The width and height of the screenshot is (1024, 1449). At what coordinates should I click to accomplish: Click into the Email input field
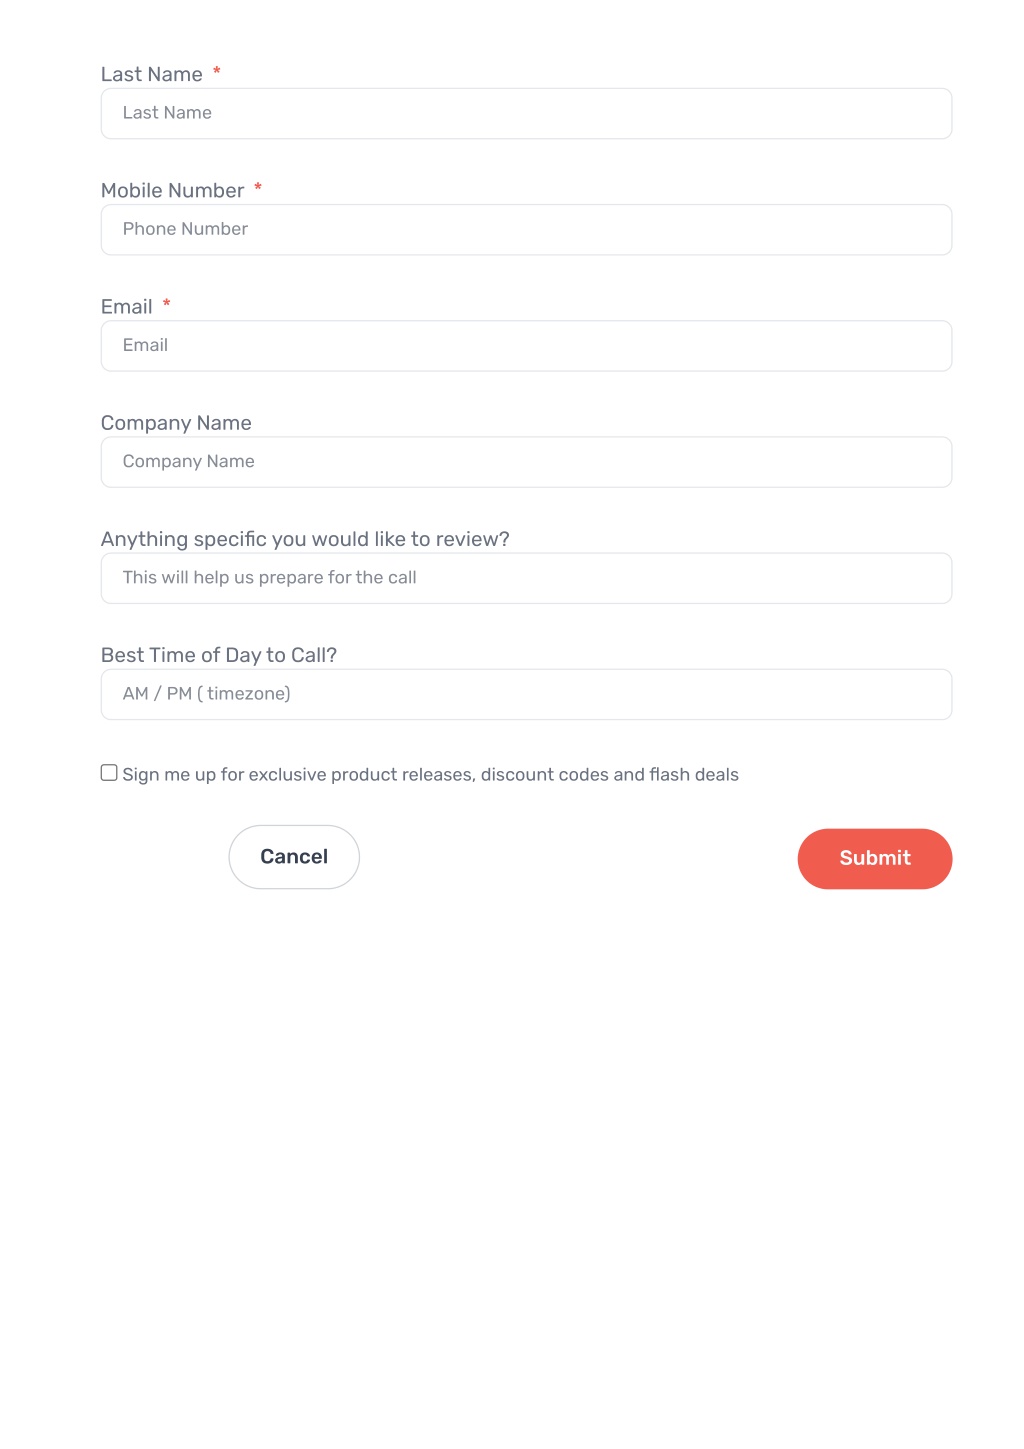(x=526, y=345)
